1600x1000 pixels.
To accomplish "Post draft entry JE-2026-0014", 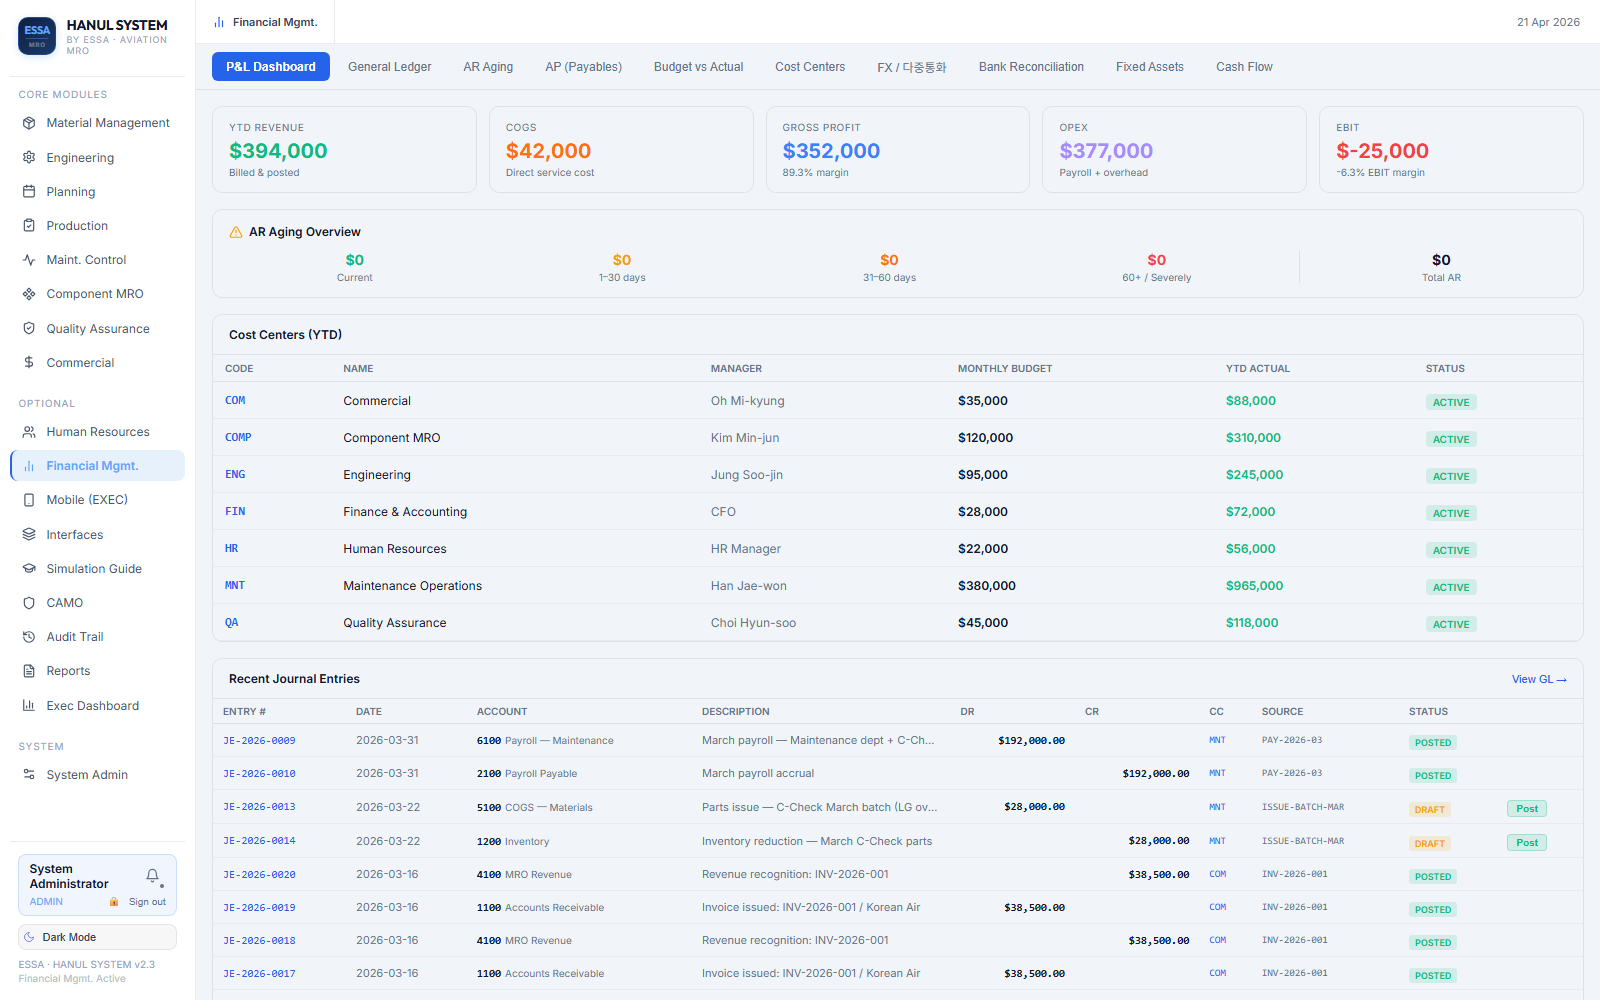I will [1526, 843].
